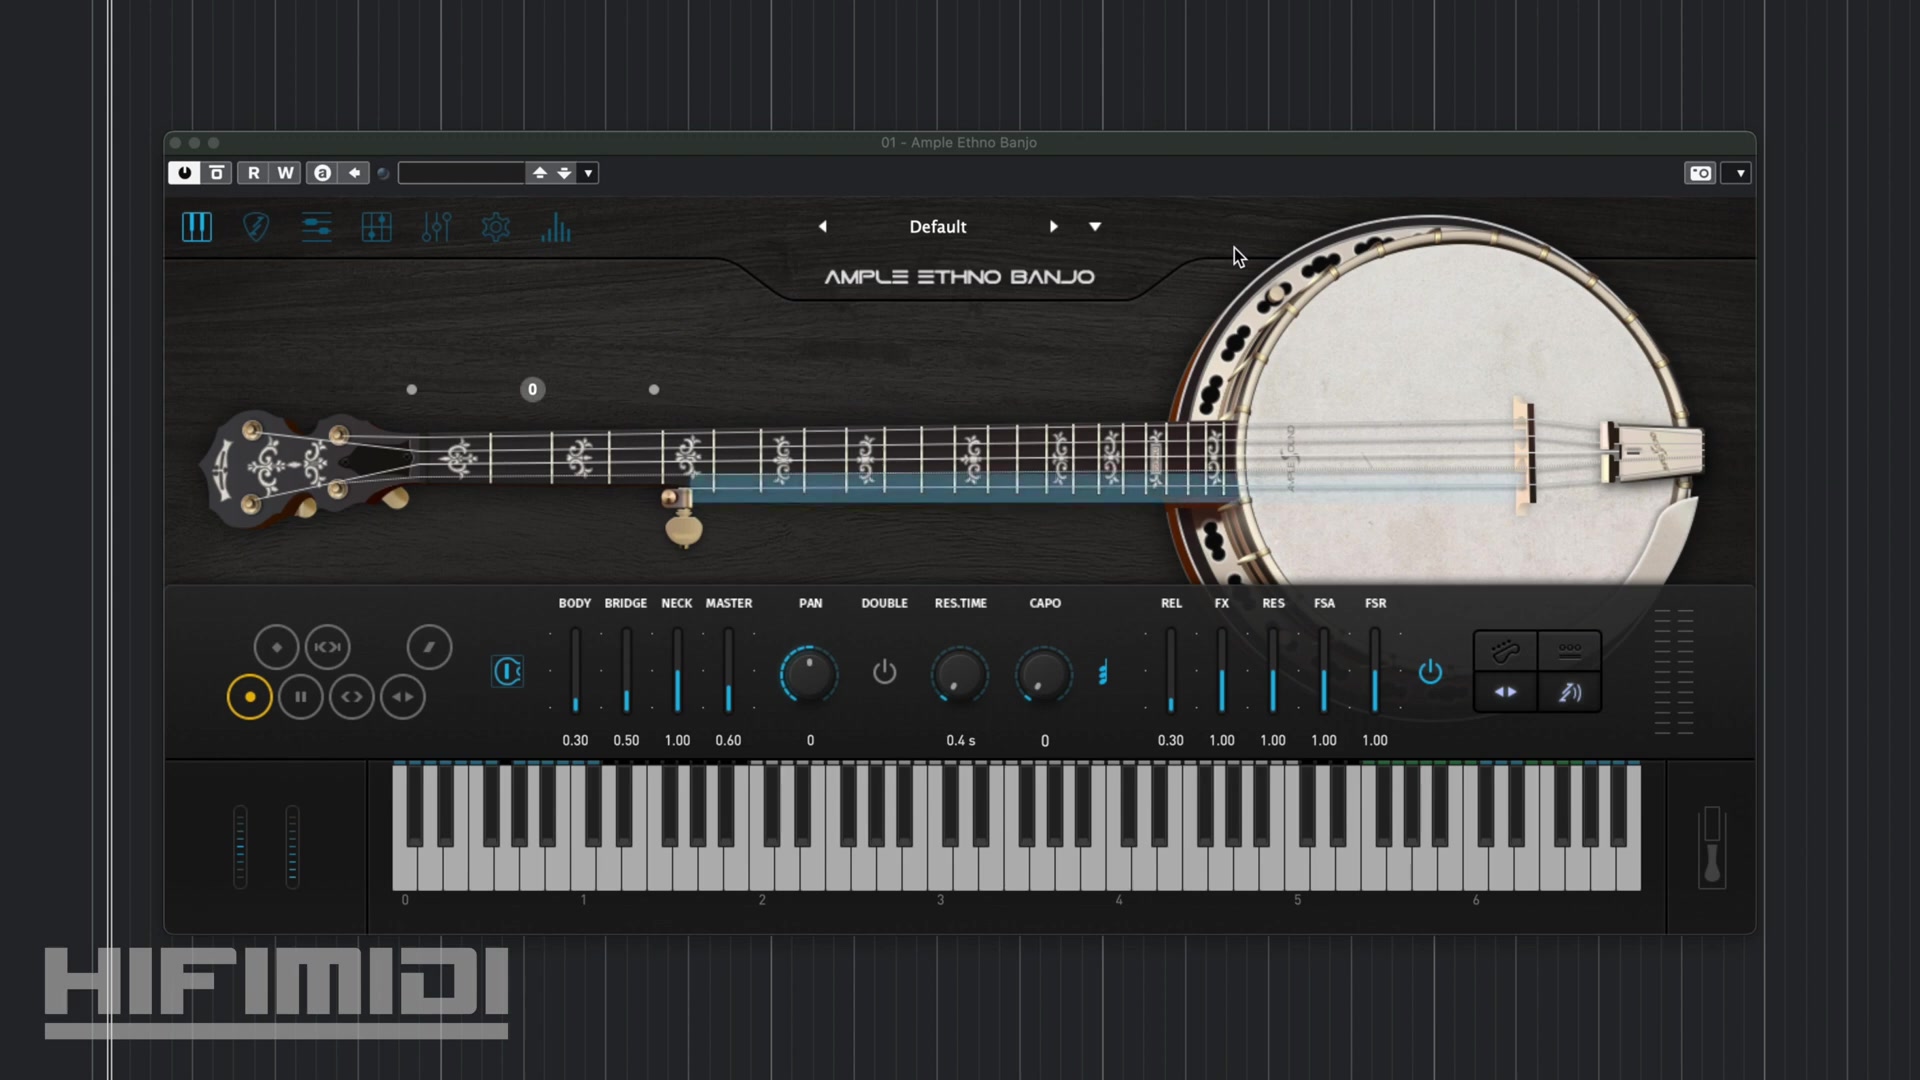Click the left-arrow toolbar button
The image size is (1920, 1080).
pyautogui.click(x=354, y=173)
